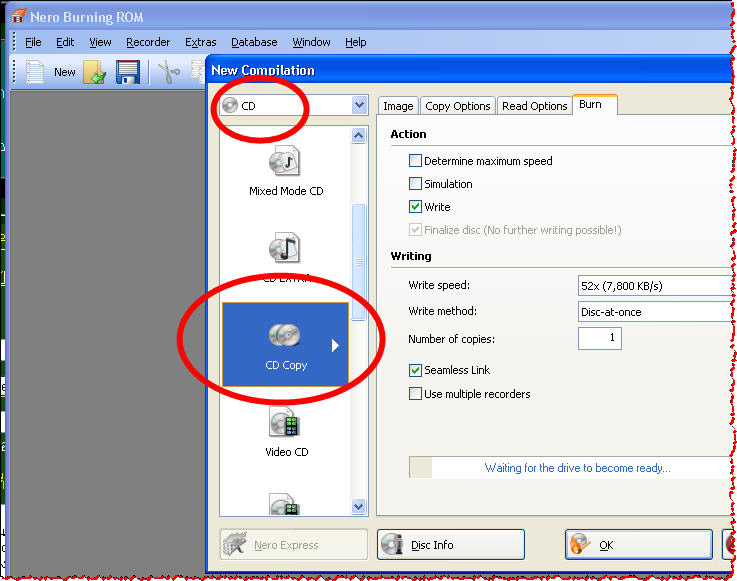
Task: Switch to the Copy Options tab
Action: point(457,106)
